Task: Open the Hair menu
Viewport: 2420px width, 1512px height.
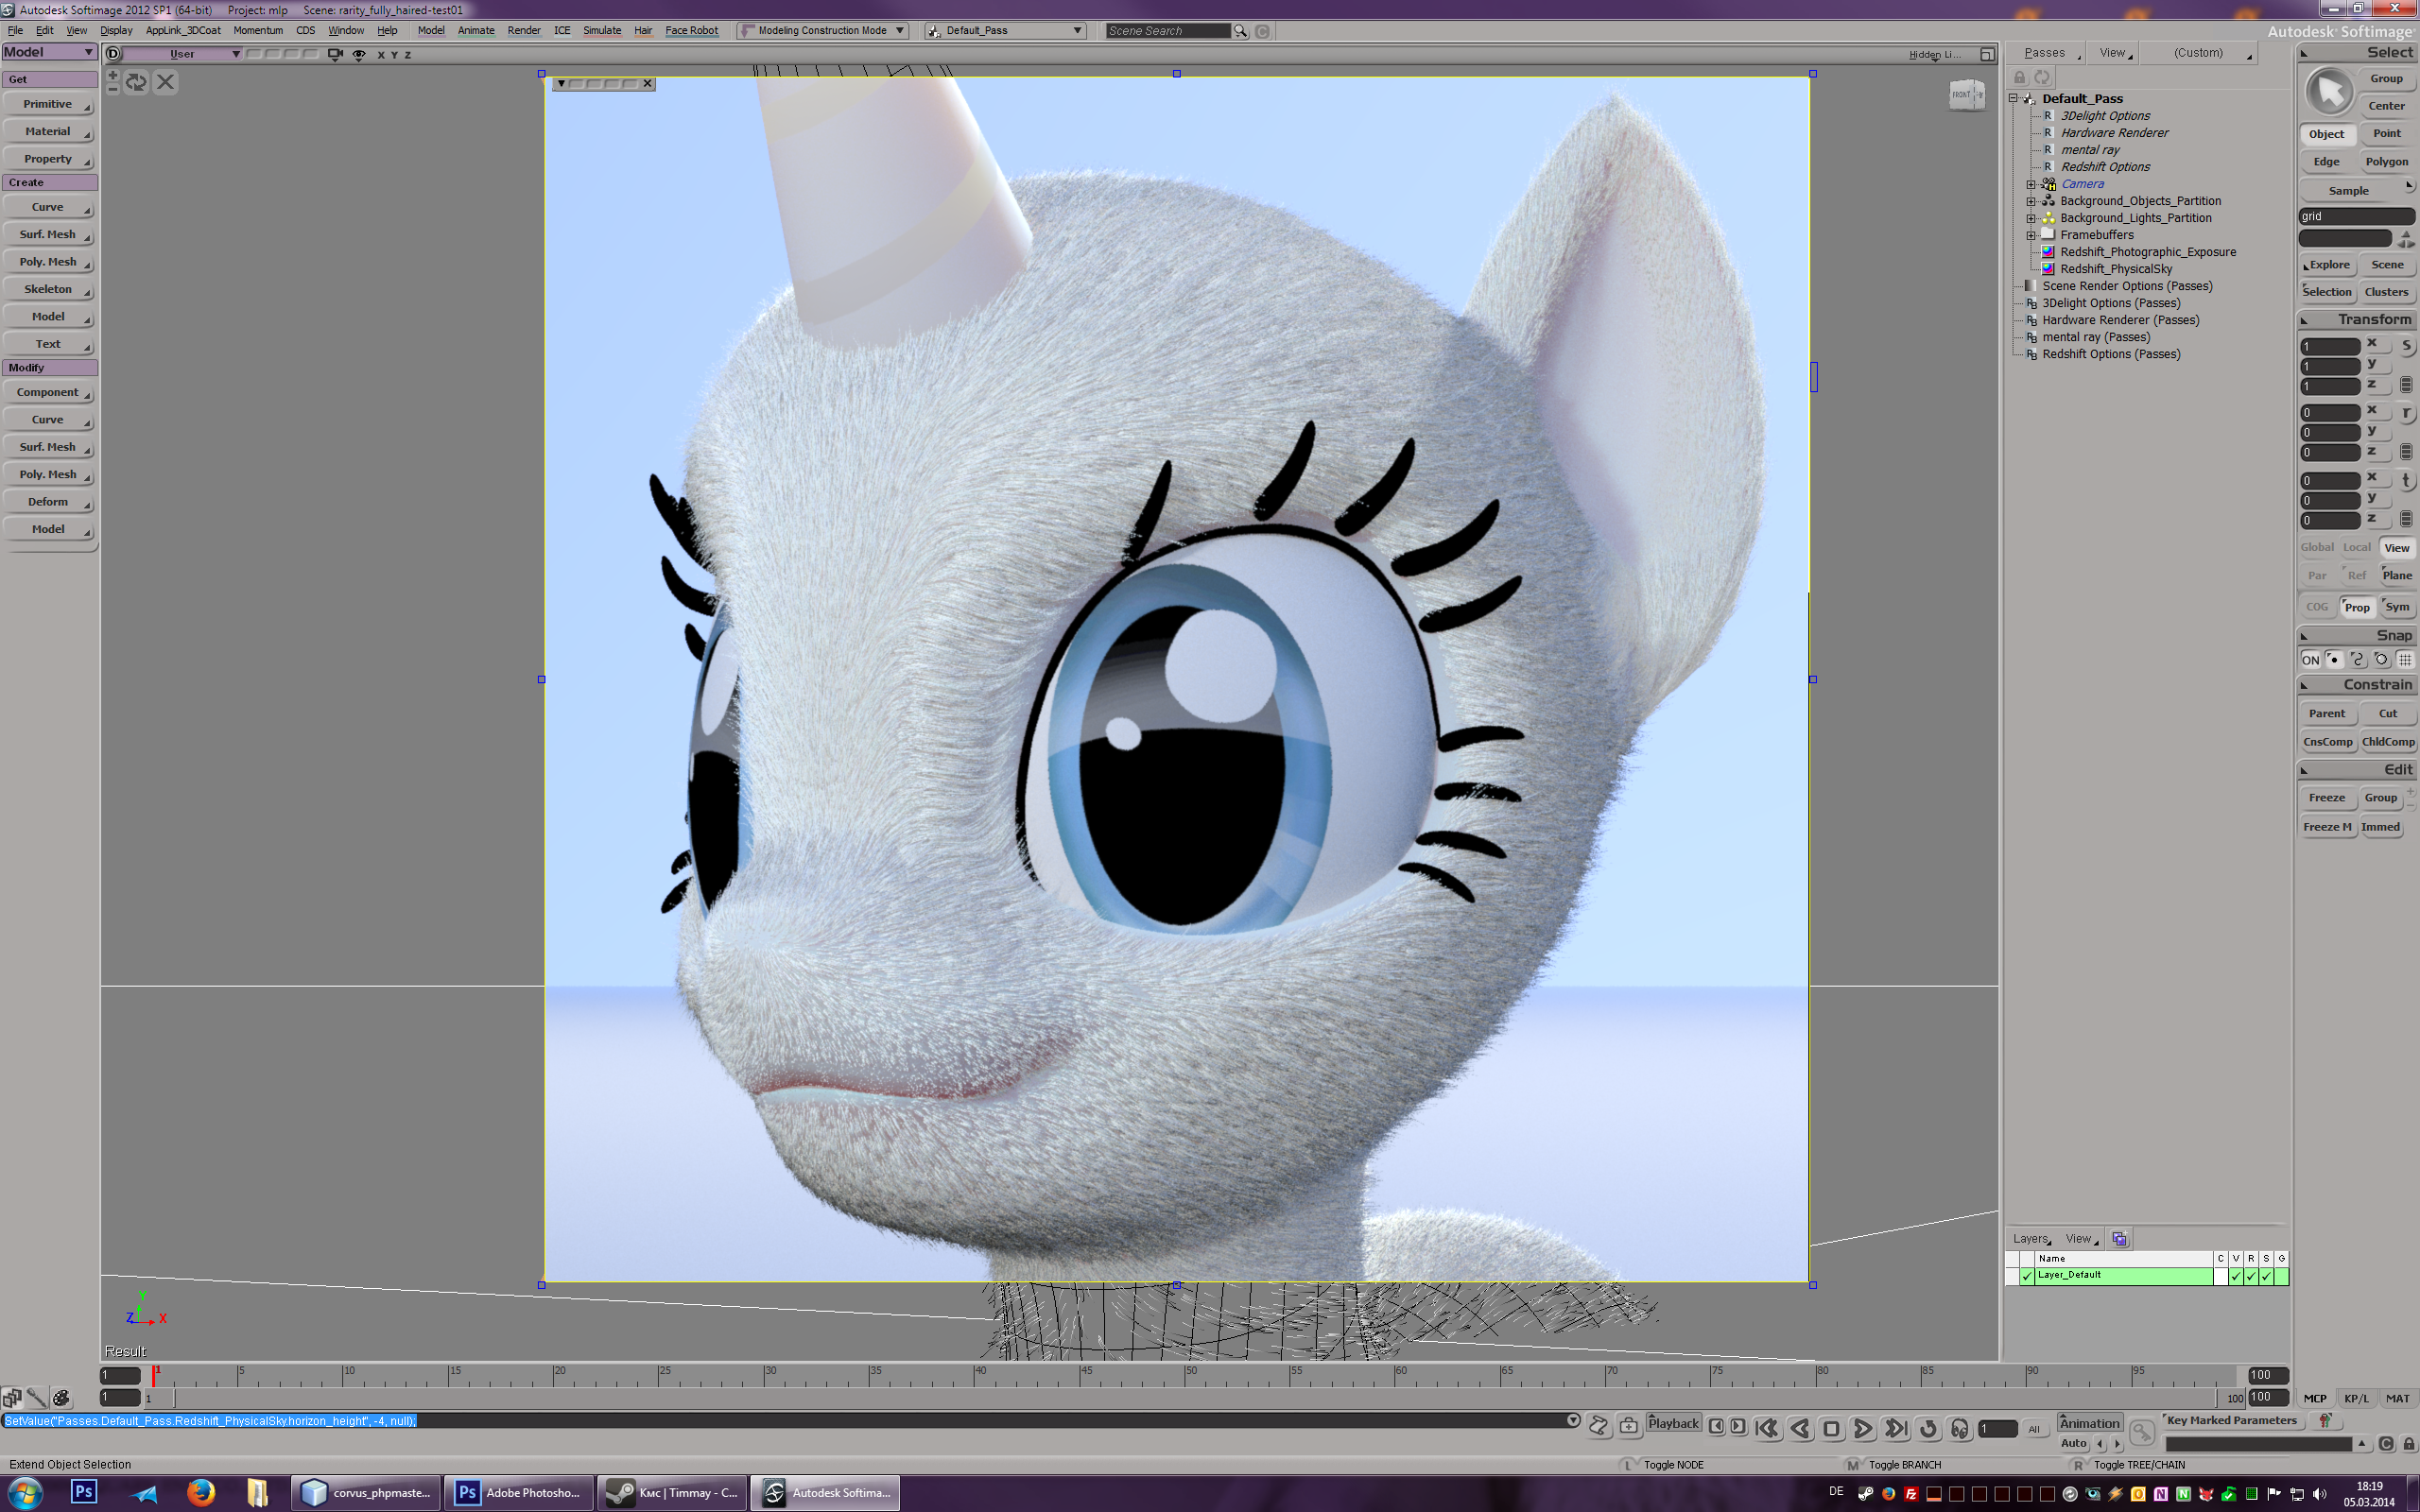Action: (x=642, y=31)
